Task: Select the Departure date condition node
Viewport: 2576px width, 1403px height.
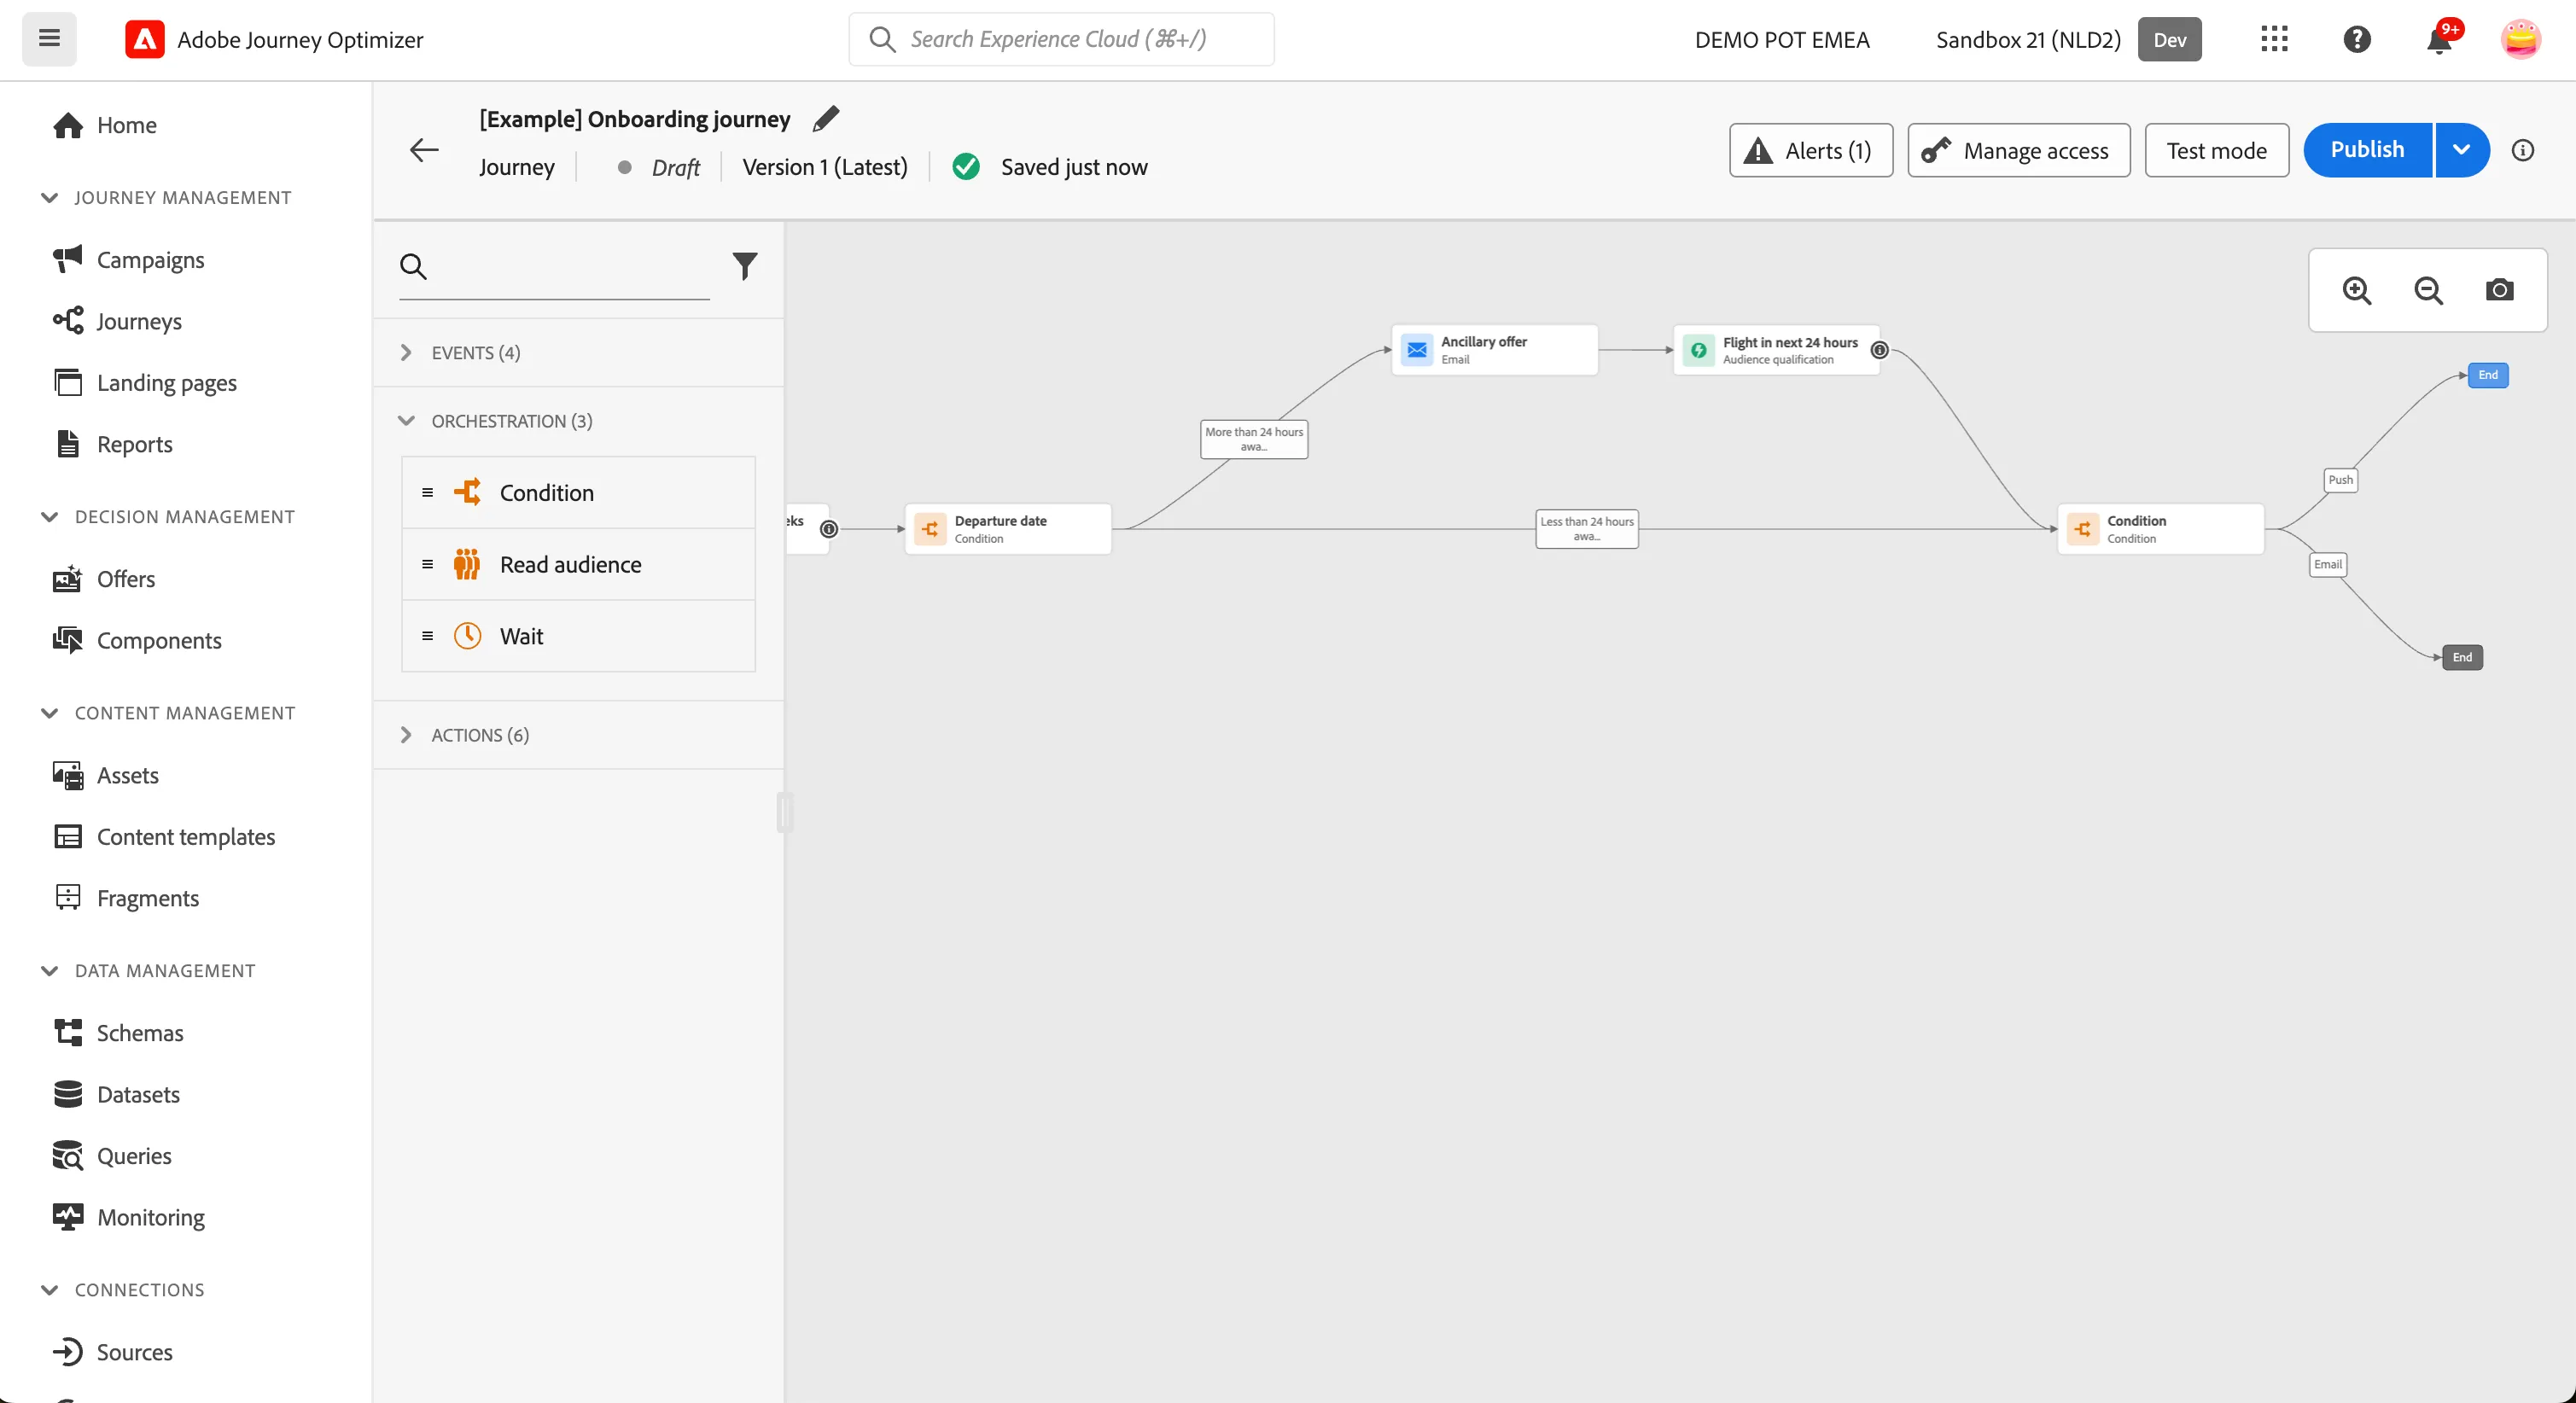Action: [1008, 529]
